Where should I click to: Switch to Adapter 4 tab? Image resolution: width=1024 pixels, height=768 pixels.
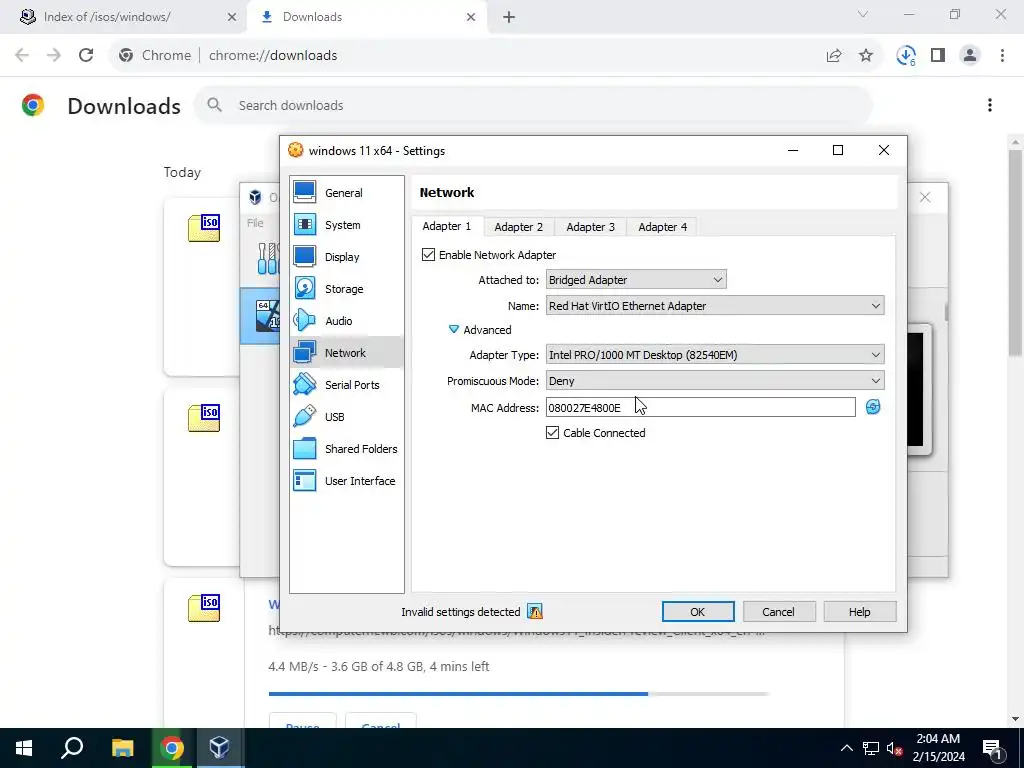pos(662,227)
